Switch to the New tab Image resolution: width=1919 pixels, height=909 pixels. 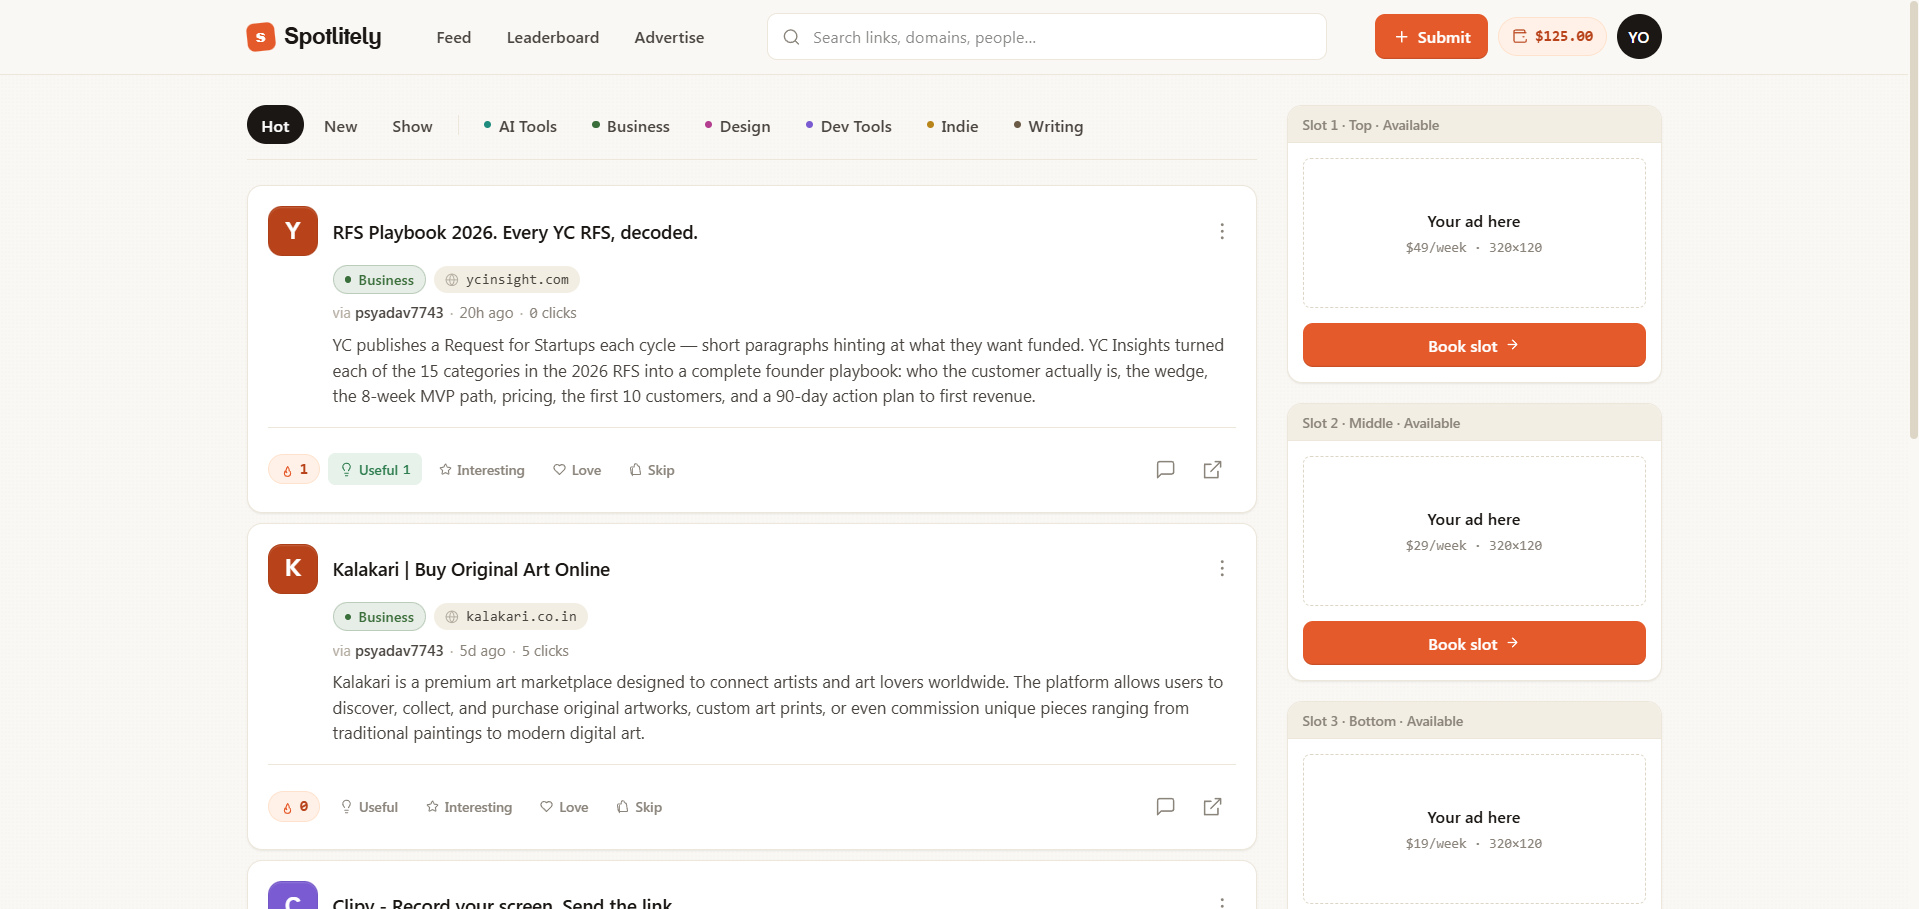click(x=341, y=126)
